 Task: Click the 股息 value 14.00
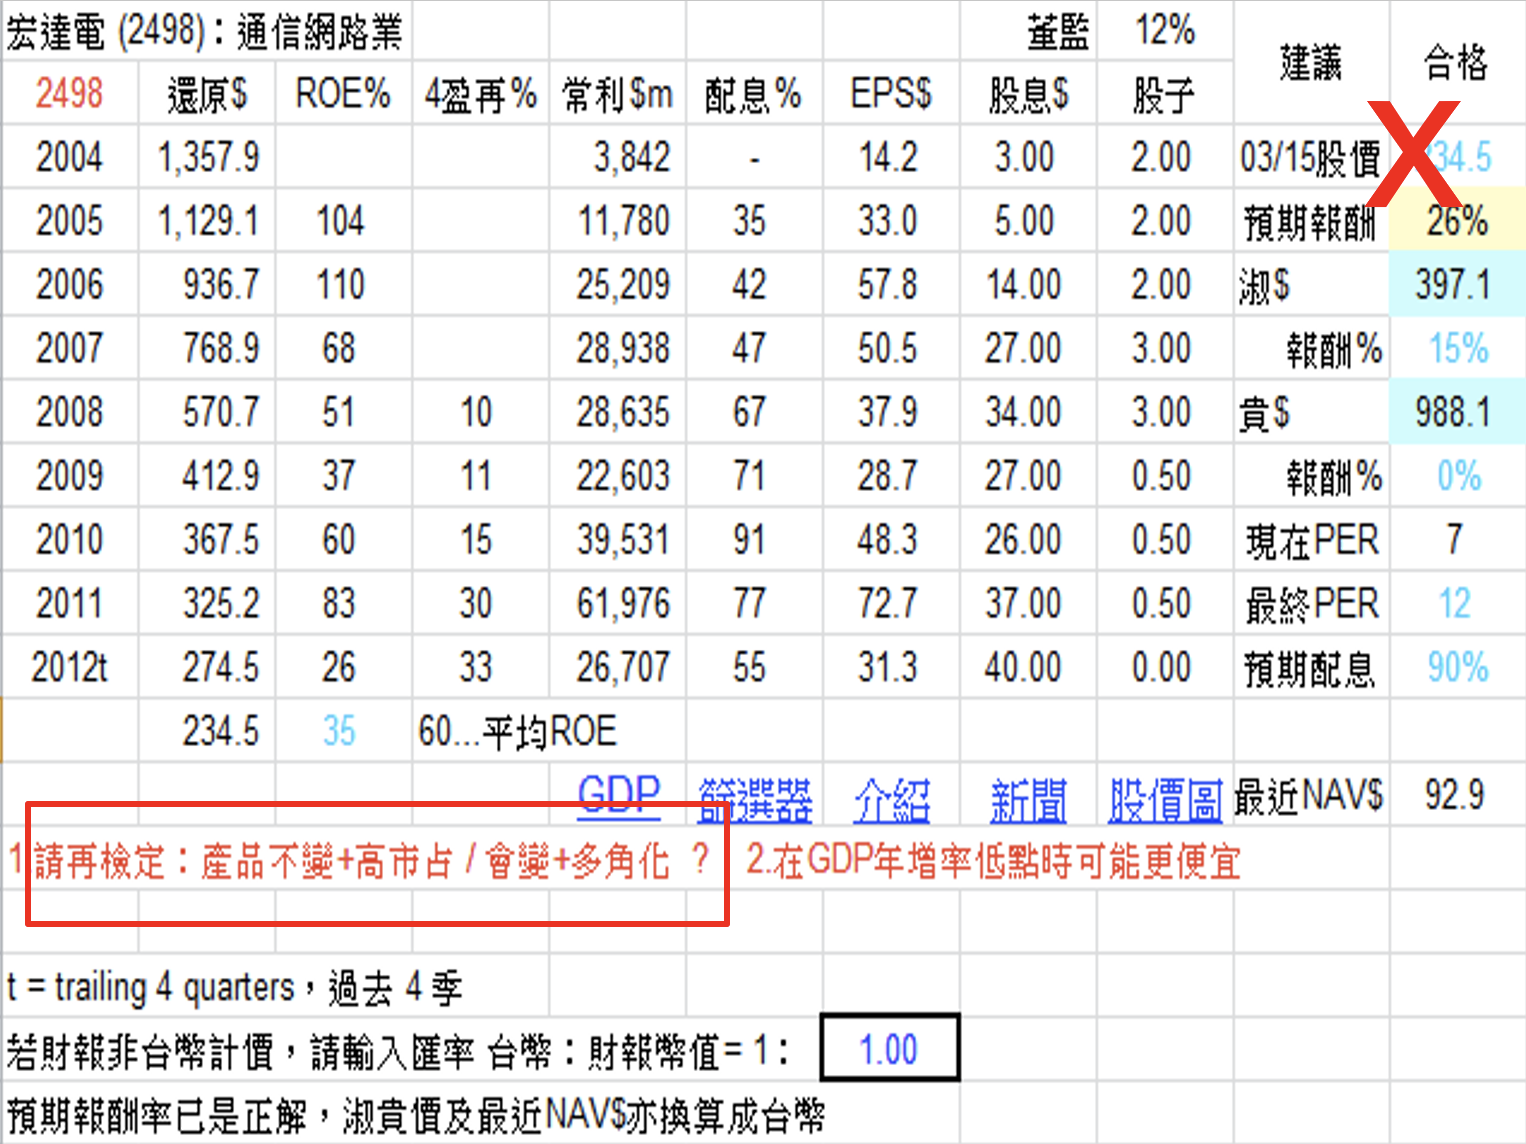click(x=1024, y=285)
